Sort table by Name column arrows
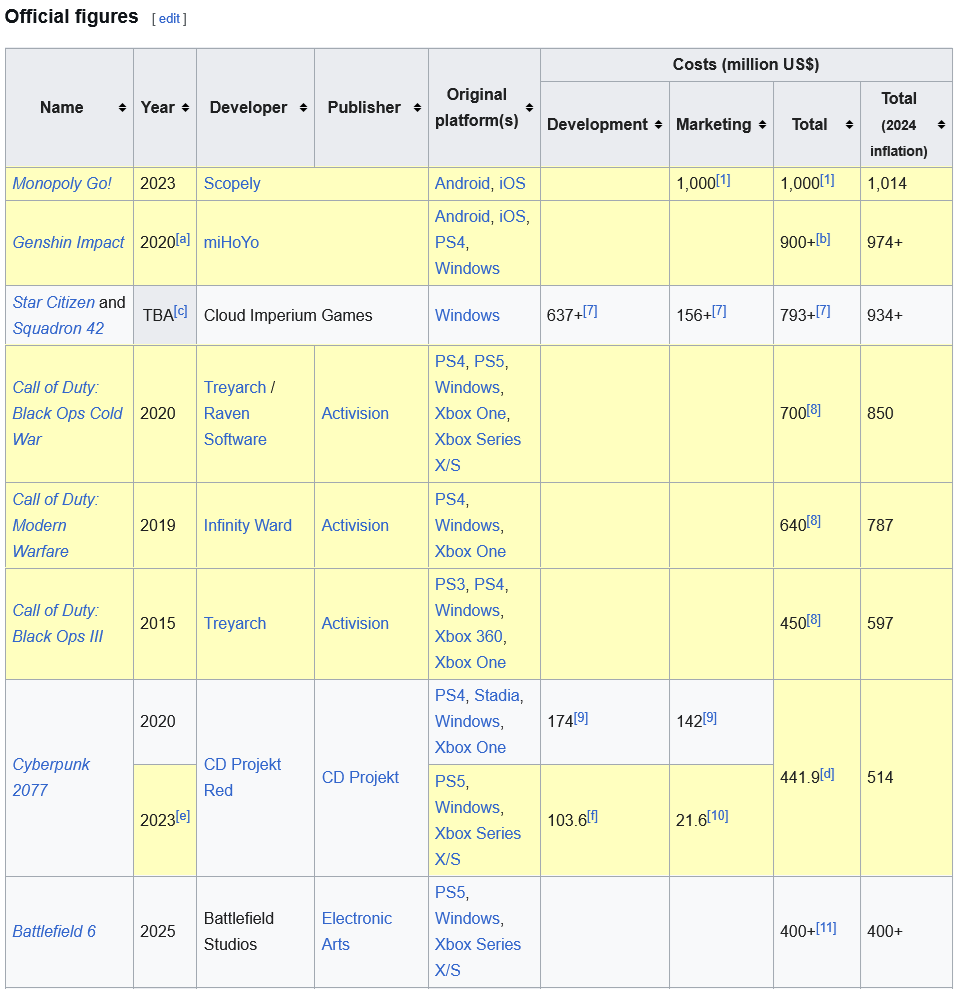Screen dimensions: 959x989 pyautogui.click(x=122, y=108)
